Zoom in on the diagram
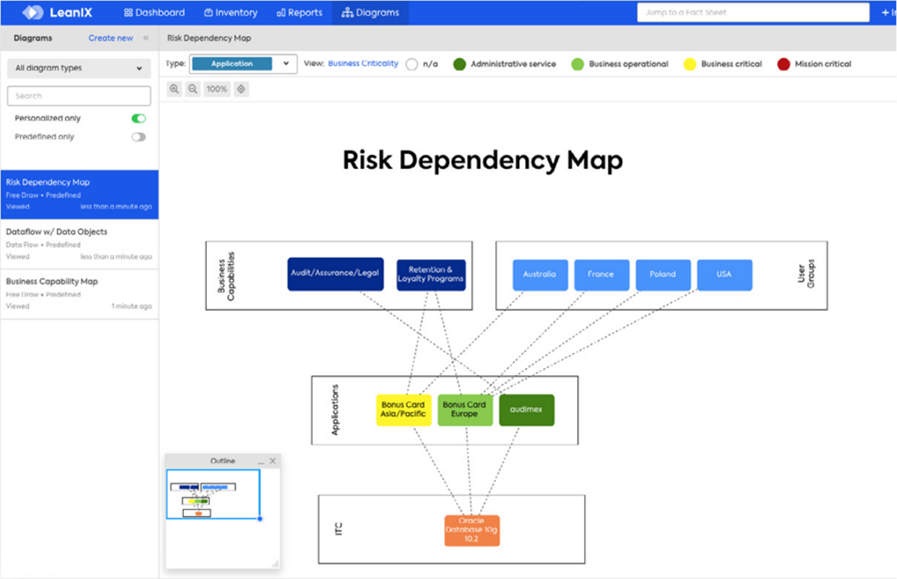 (174, 89)
